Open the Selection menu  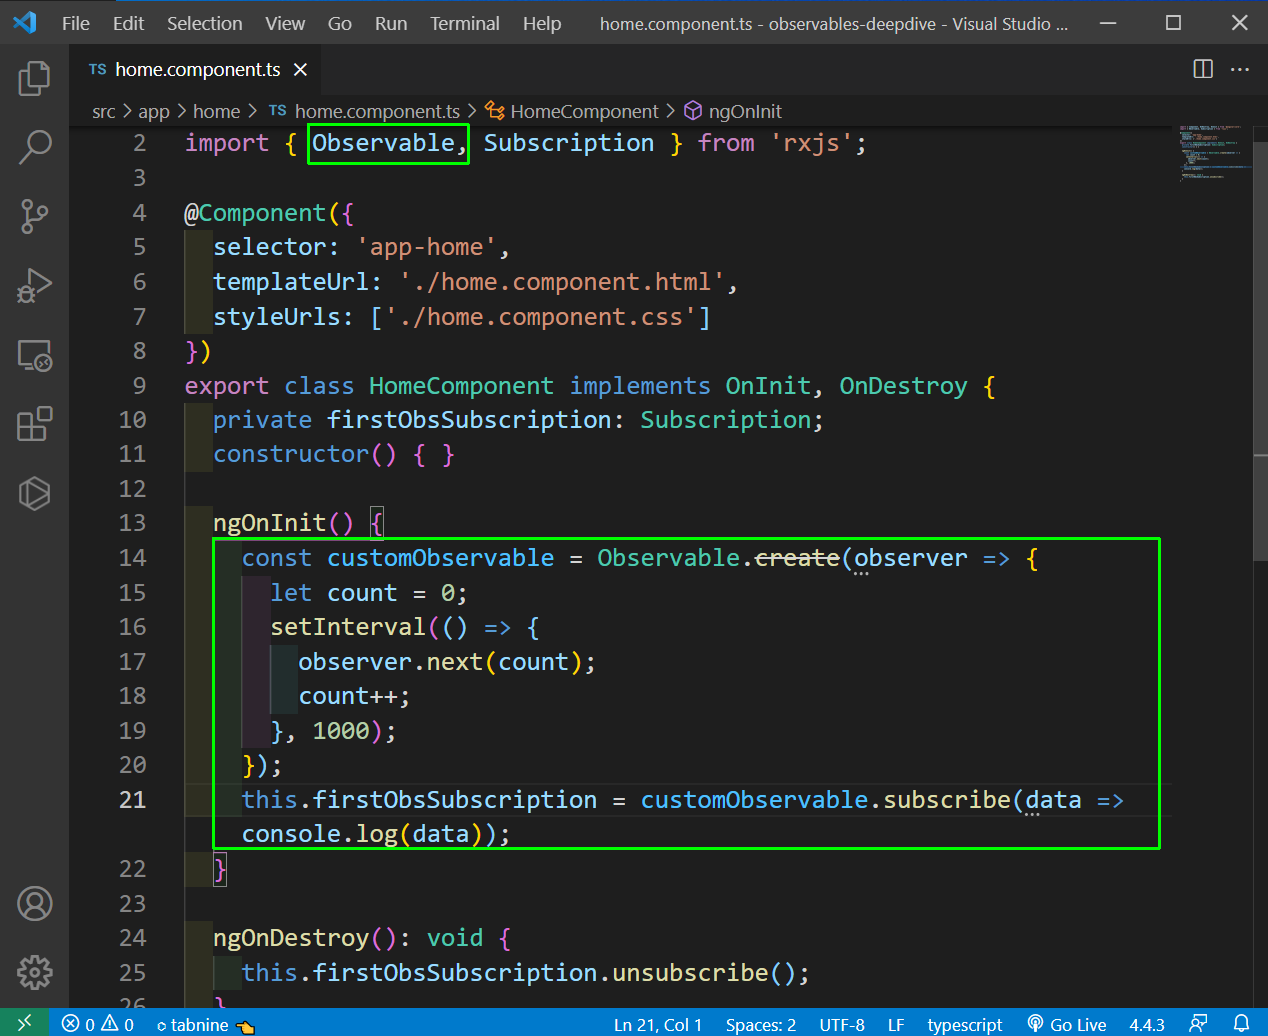pos(204,23)
